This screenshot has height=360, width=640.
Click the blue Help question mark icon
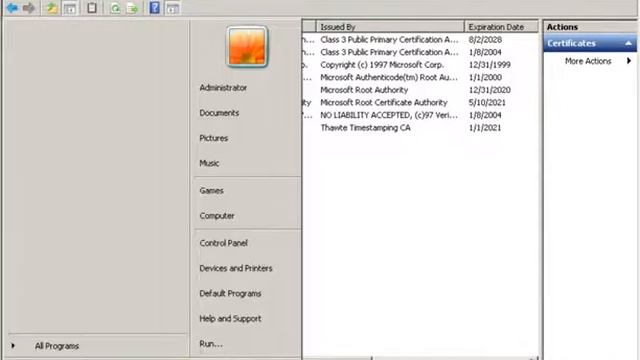pyautogui.click(x=155, y=8)
